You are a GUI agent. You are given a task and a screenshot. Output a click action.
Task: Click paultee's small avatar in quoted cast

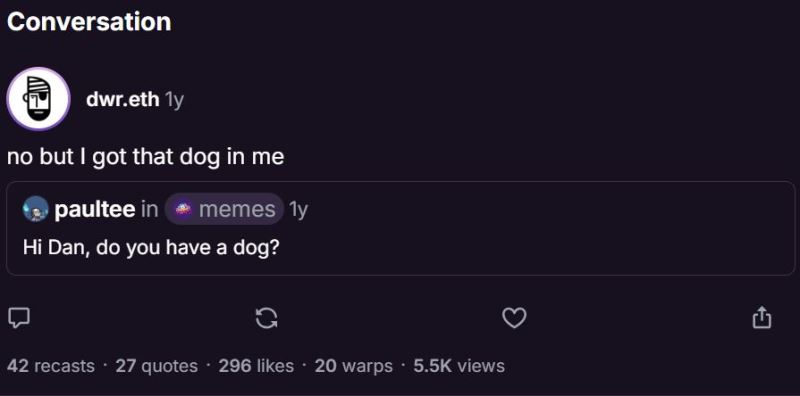point(36,209)
